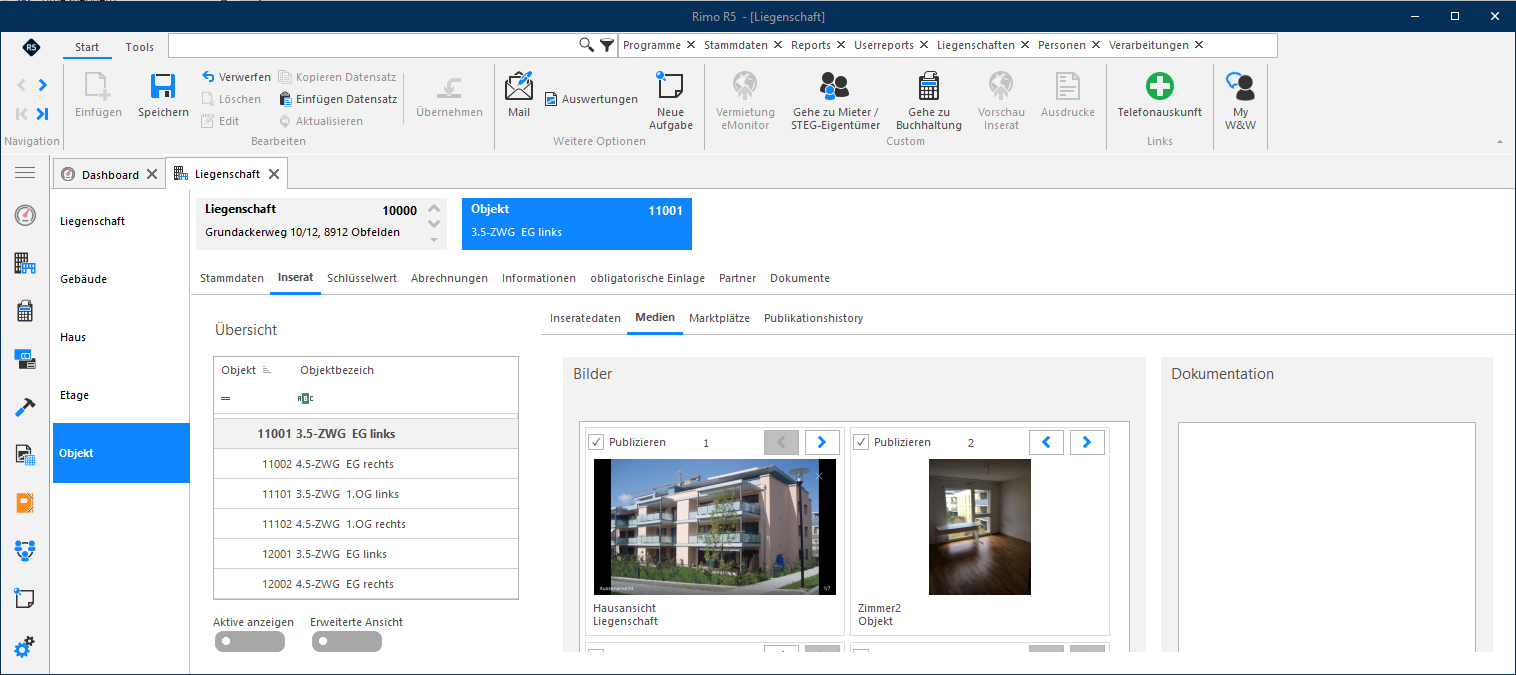The width and height of the screenshot is (1516, 675).
Task: Move image 1 to the right
Action: [822, 442]
